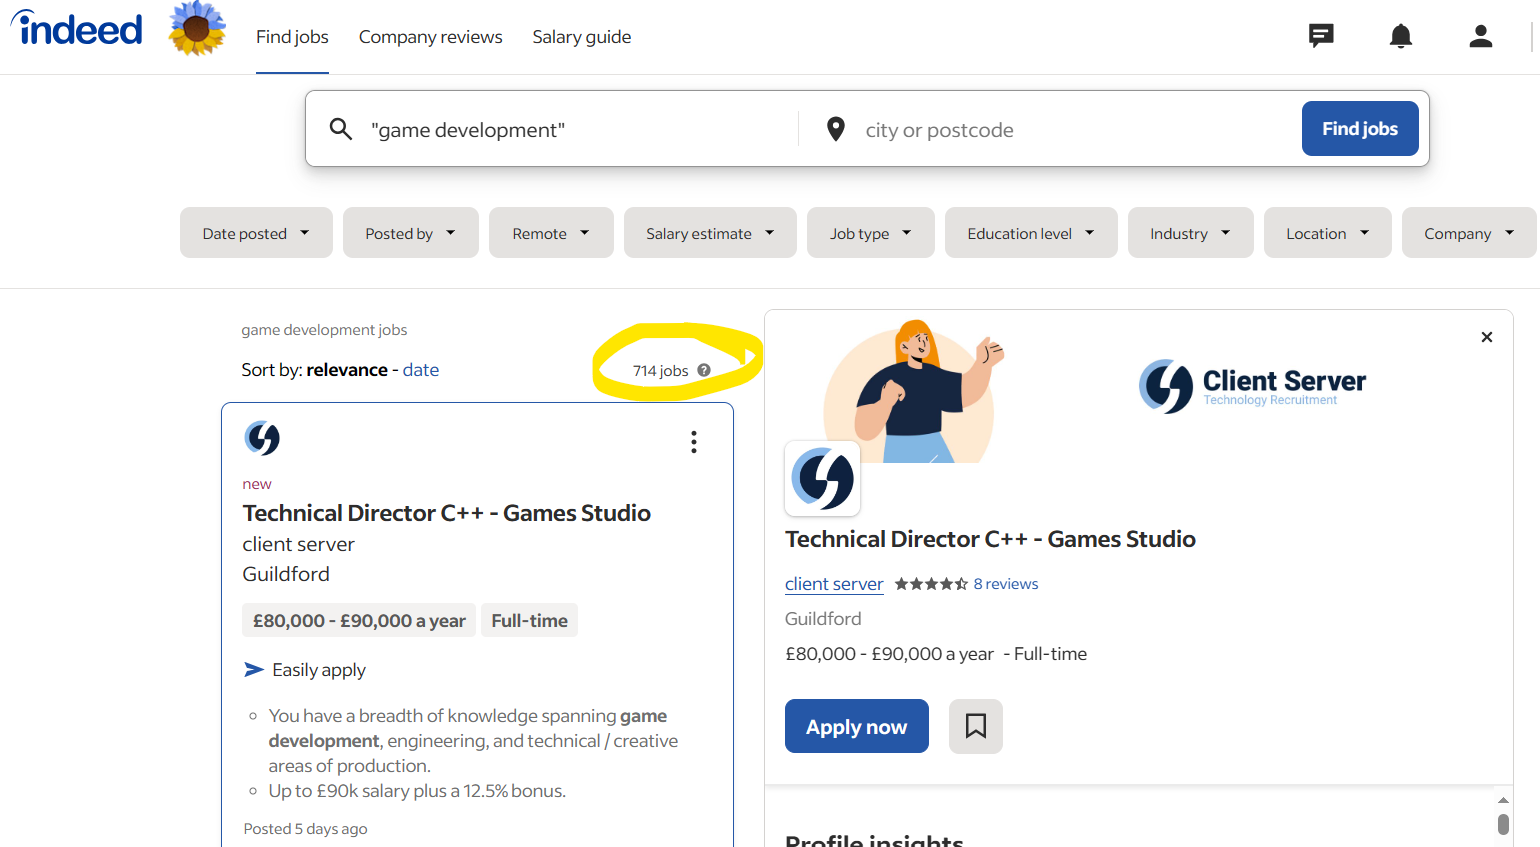Save job with the bookmark icon
The height and width of the screenshot is (847, 1540).
976,726
